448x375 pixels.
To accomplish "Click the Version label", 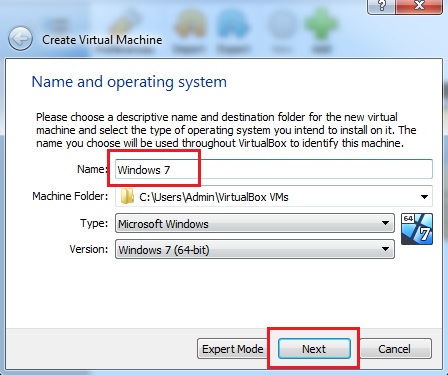I will [x=89, y=249].
